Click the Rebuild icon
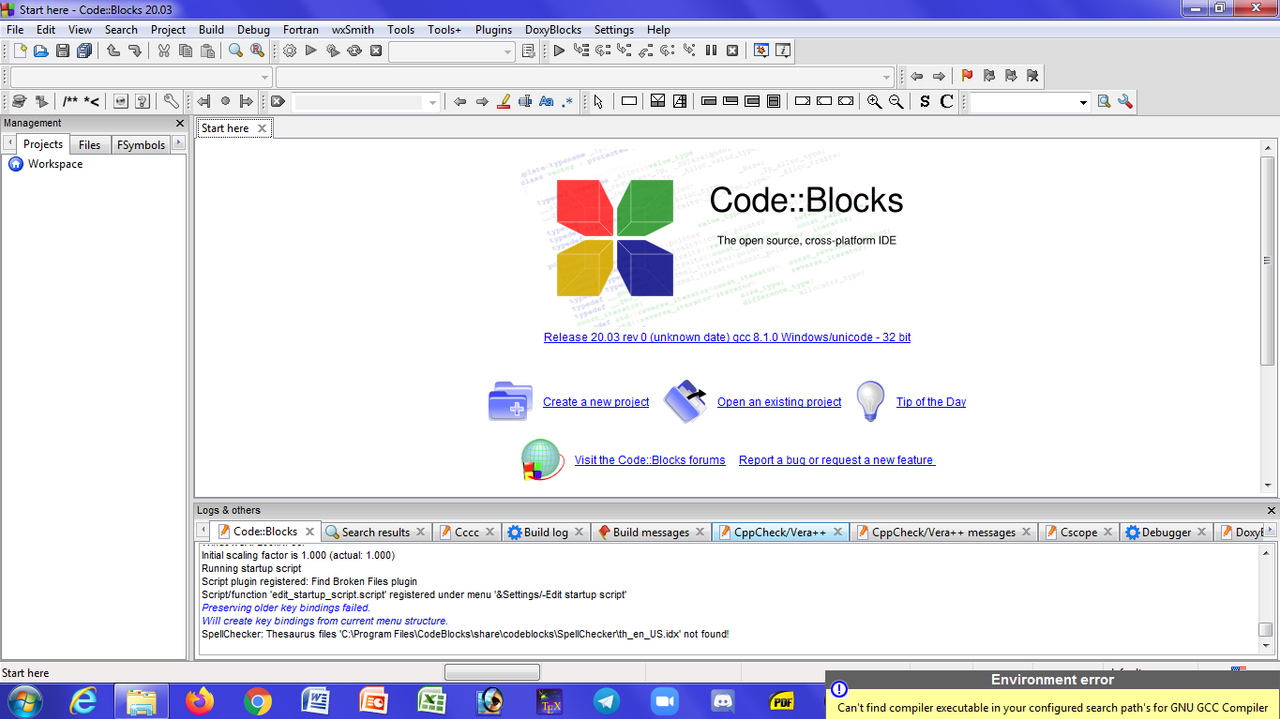Screen dimensions: 1280x719 [x=354, y=50]
